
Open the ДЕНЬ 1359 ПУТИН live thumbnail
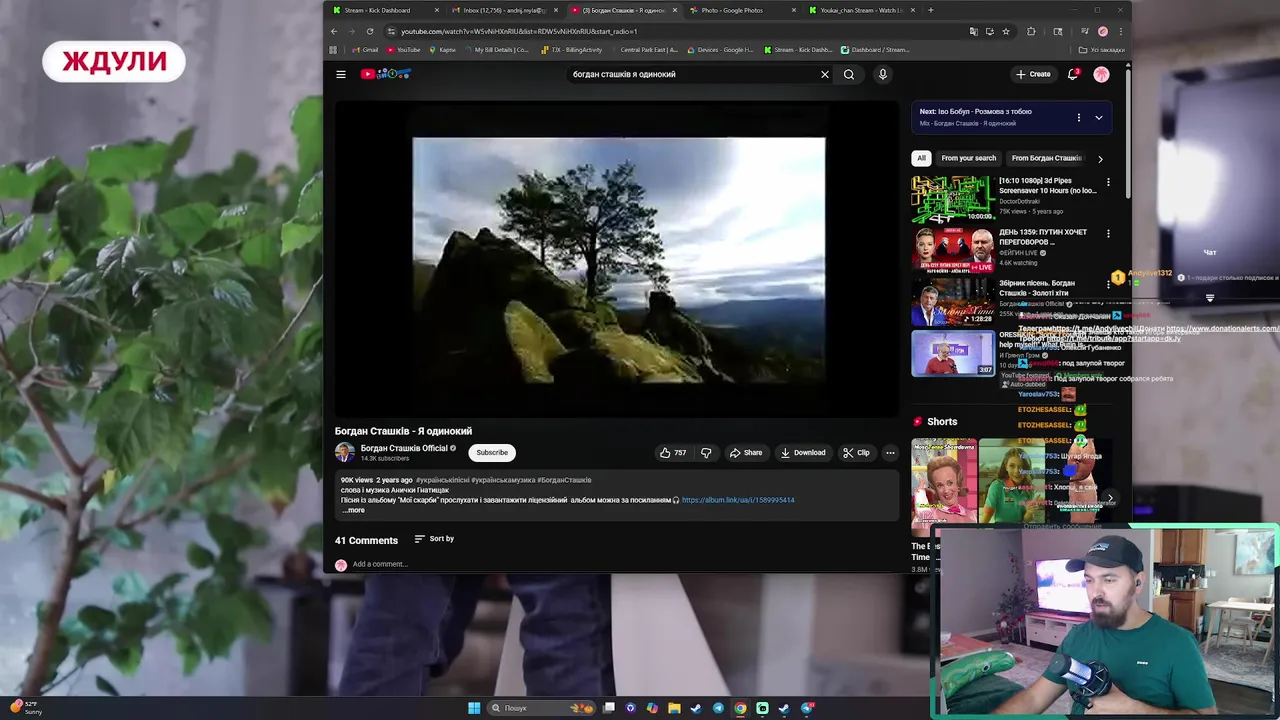953,250
